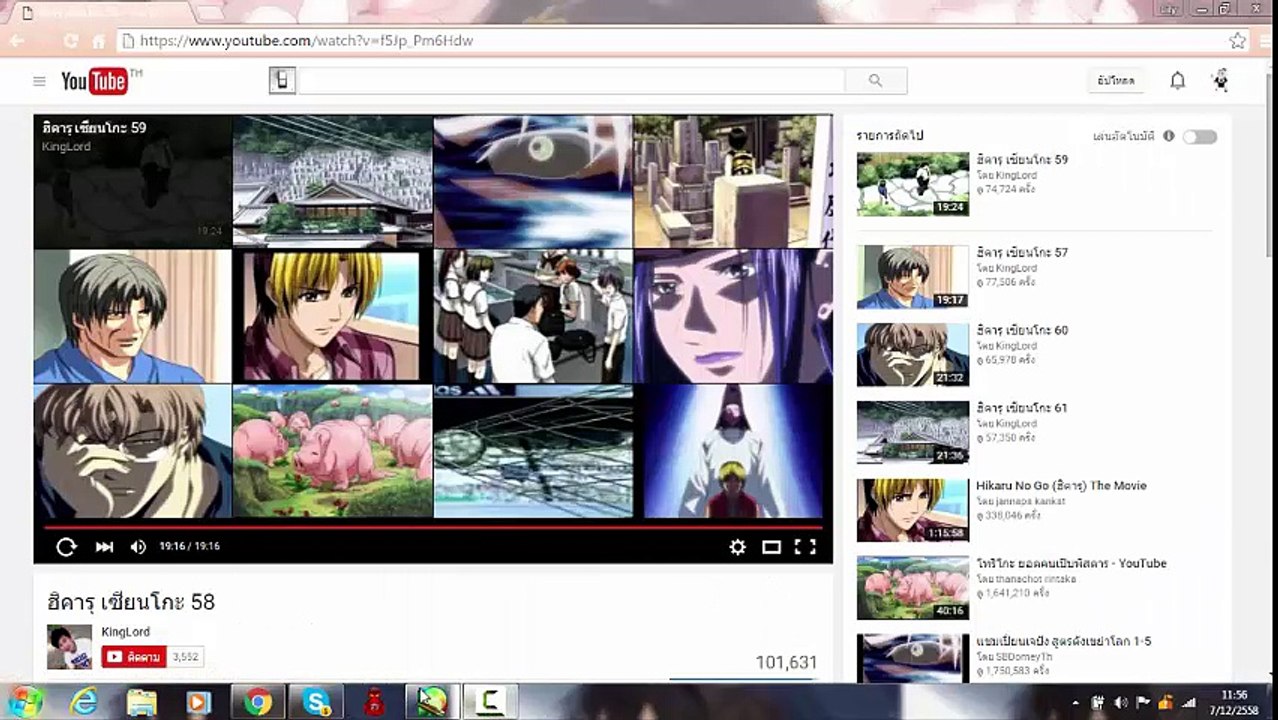Show hidden system tray icons arrow
The height and width of the screenshot is (720, 1278).
pyautogui.click(x=1075, y=703)
